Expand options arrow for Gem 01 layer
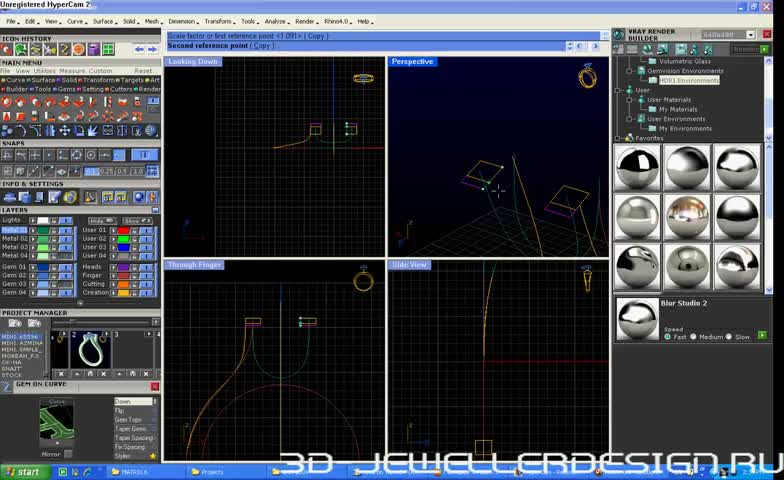 [33, 267]
